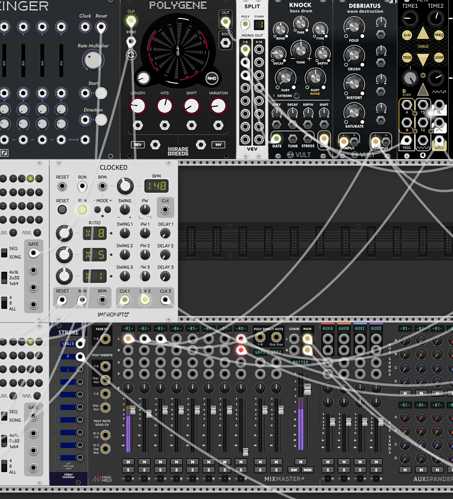Click the Zinger Clock input jack
The height and width of the screenshot is (499, 453).
coord(85,27)
